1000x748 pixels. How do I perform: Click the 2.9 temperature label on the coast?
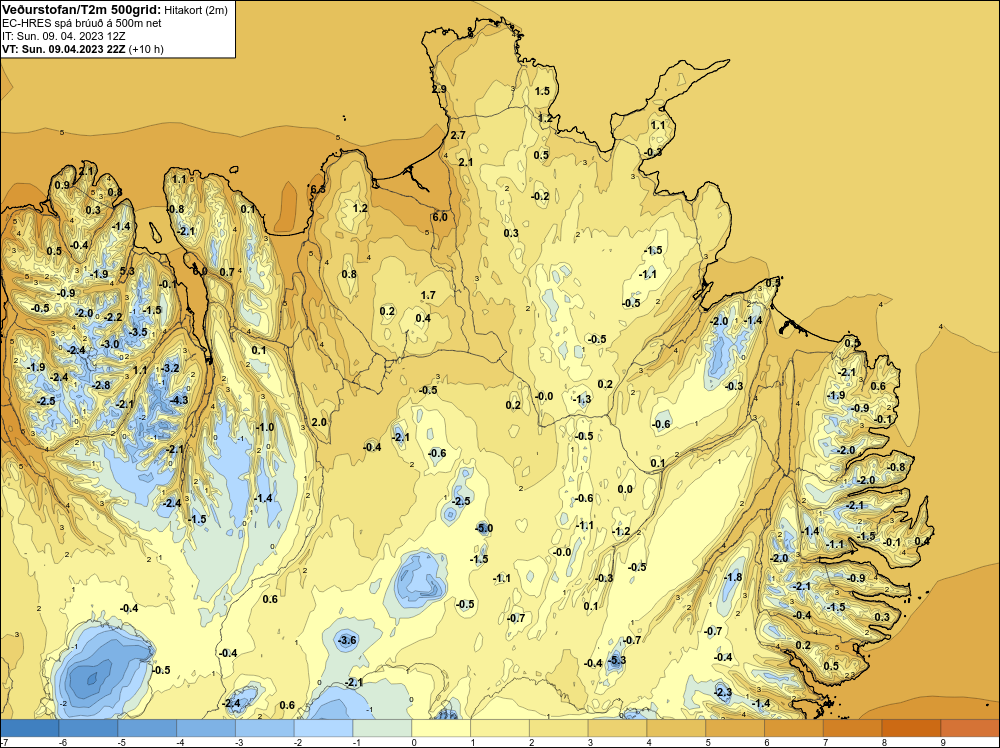[x=439, y=89]
